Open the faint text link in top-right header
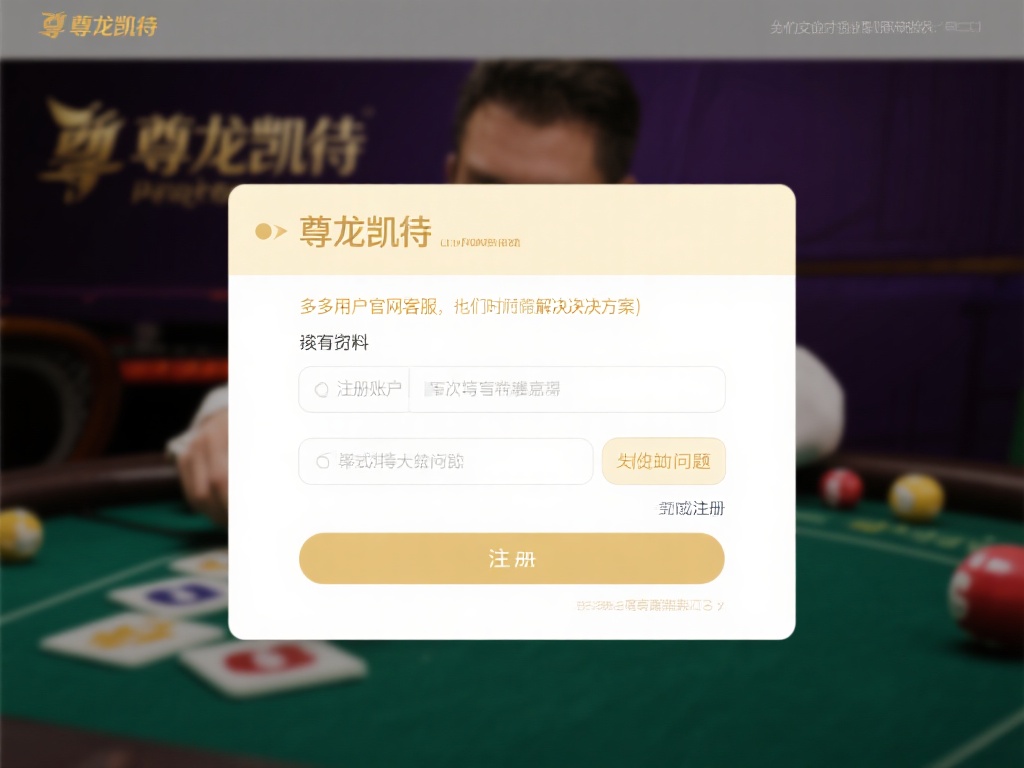Screen dimensions: 1024x768 point(852,27)
